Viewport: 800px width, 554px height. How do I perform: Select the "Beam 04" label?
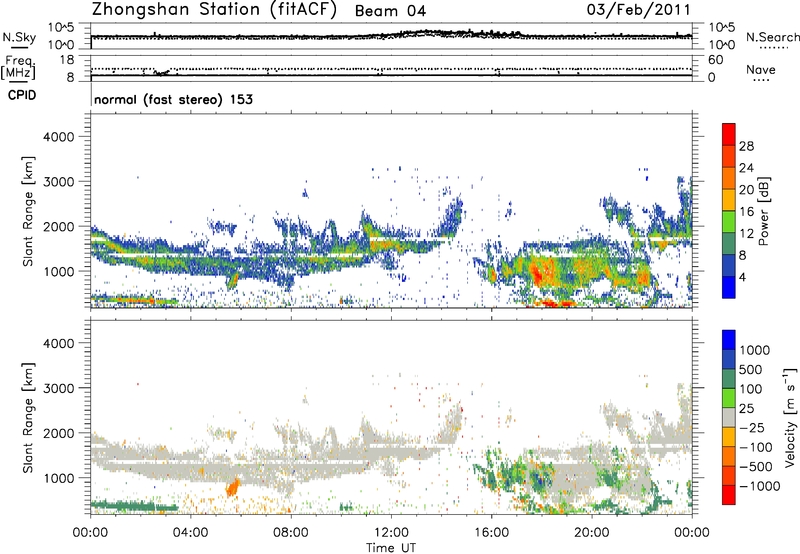390,11
